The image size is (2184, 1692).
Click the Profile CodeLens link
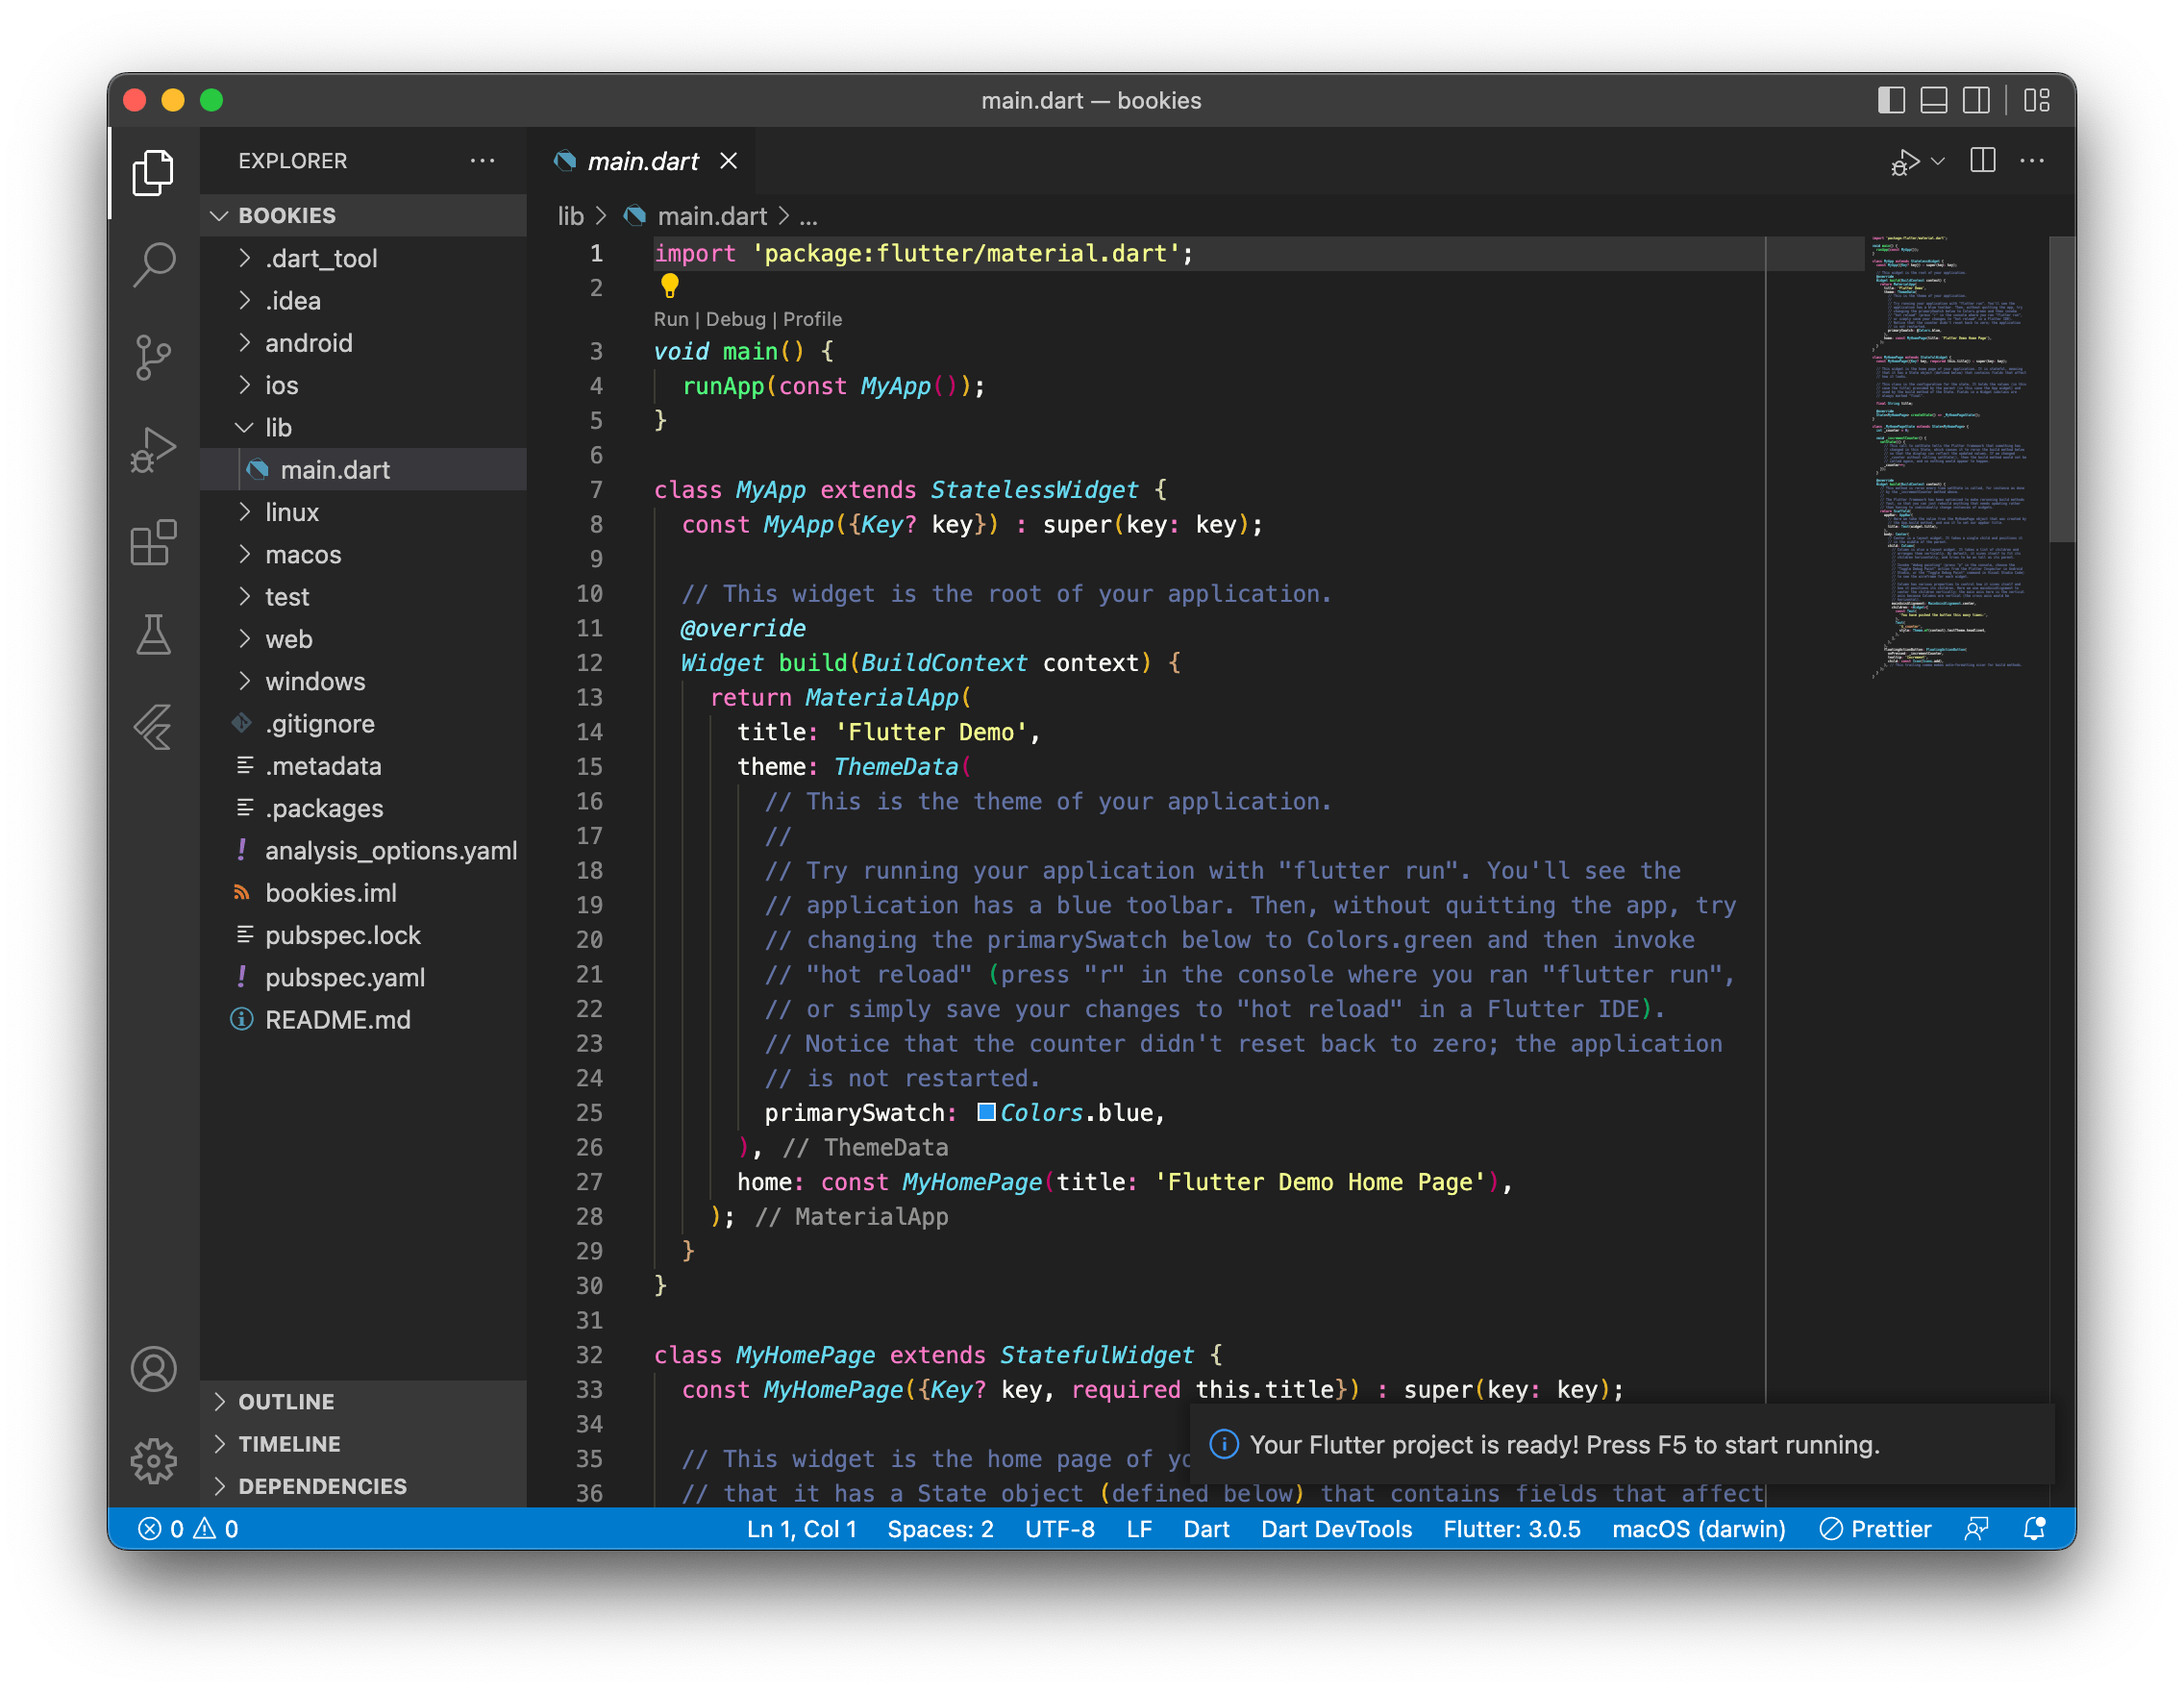tap(813, 319)
